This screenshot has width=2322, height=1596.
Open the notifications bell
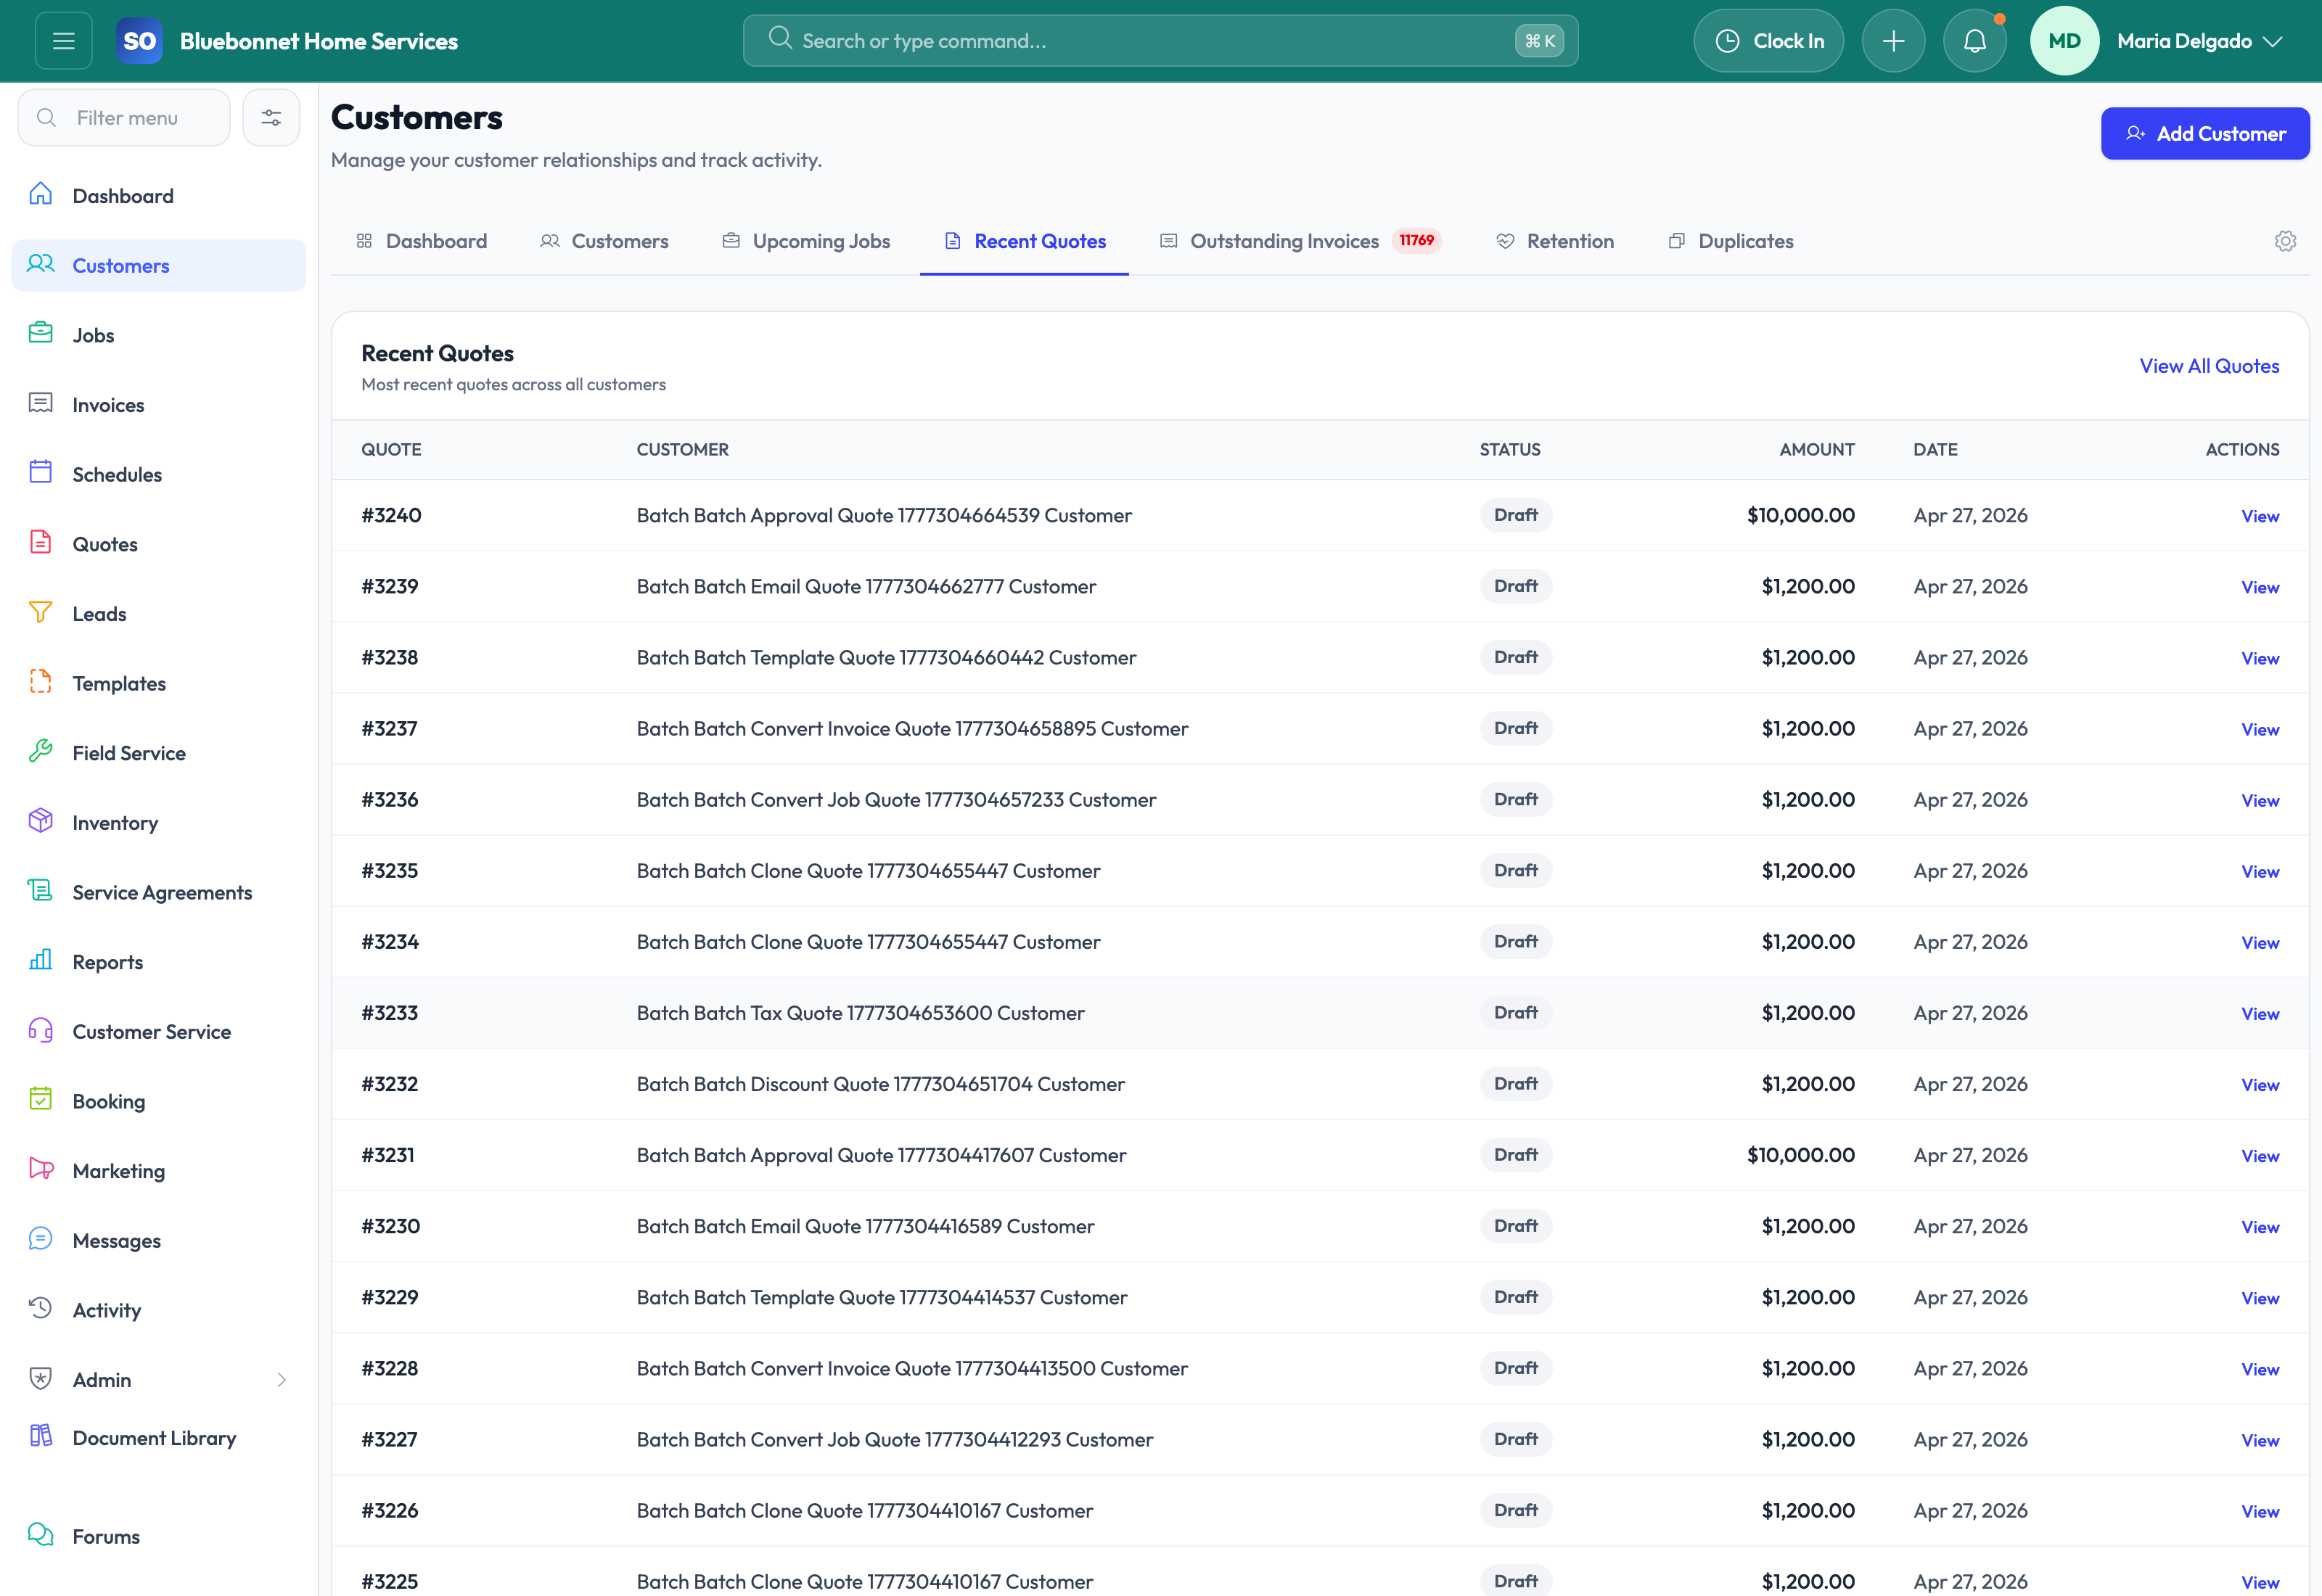(x=1974, y=41)
